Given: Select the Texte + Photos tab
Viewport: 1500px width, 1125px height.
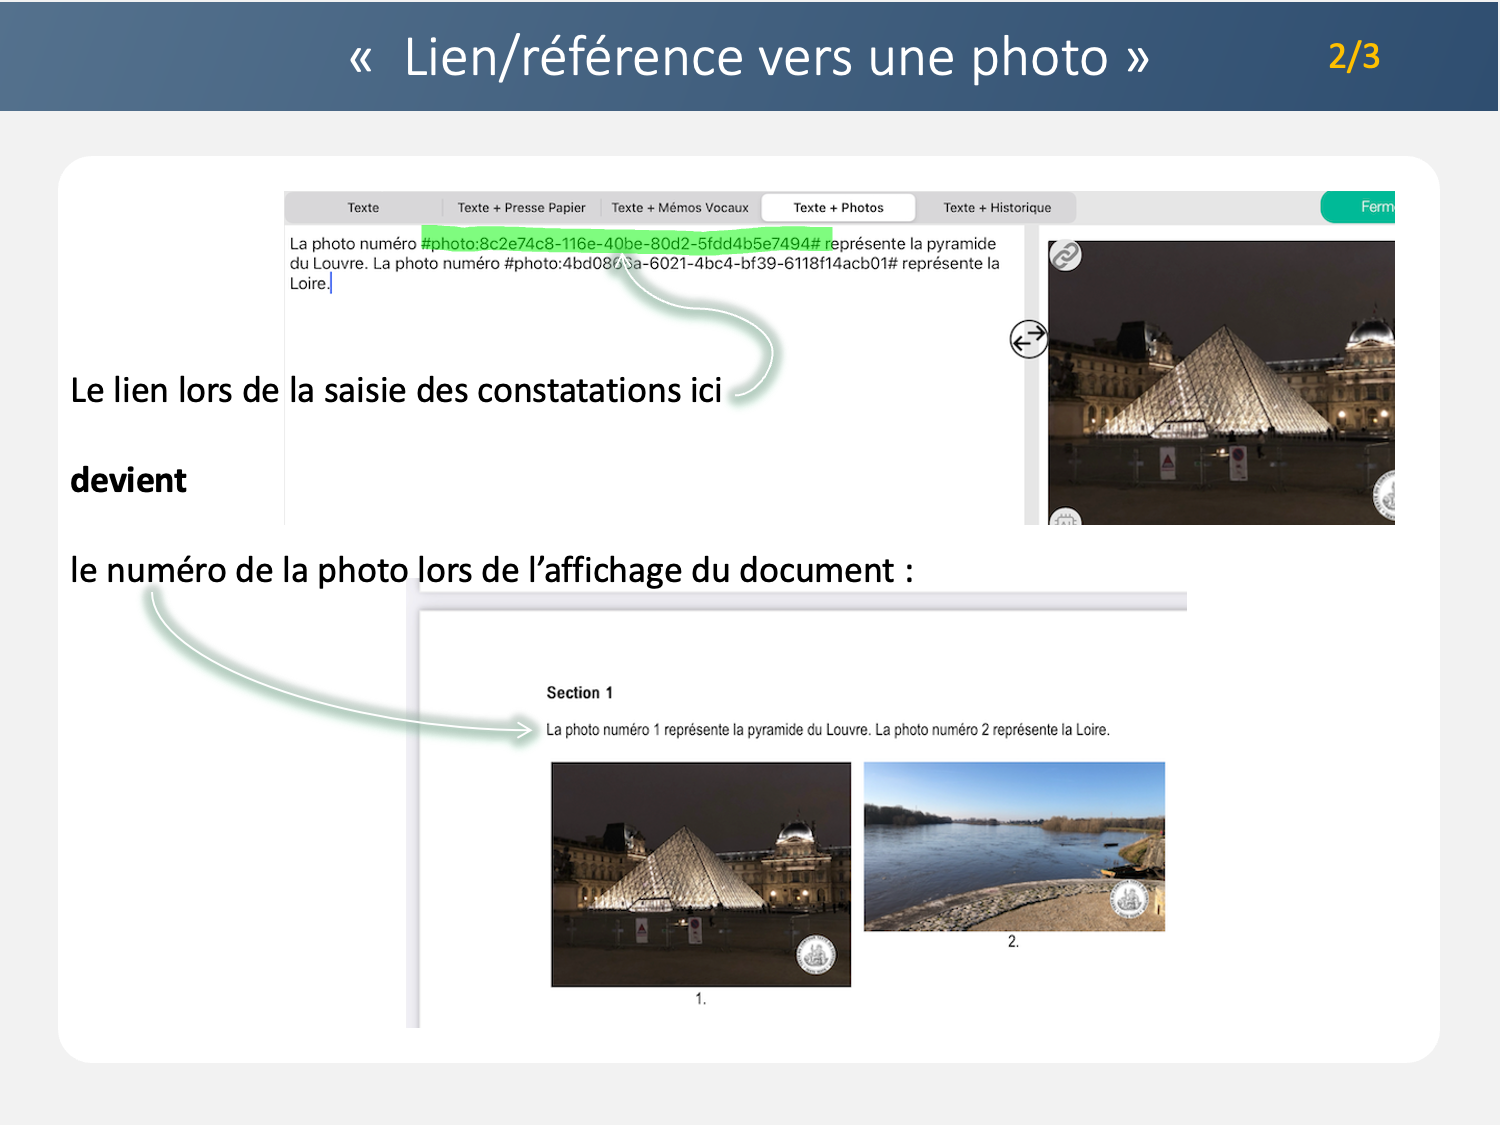Looking at the screenshot, I should tap(838, 208).
